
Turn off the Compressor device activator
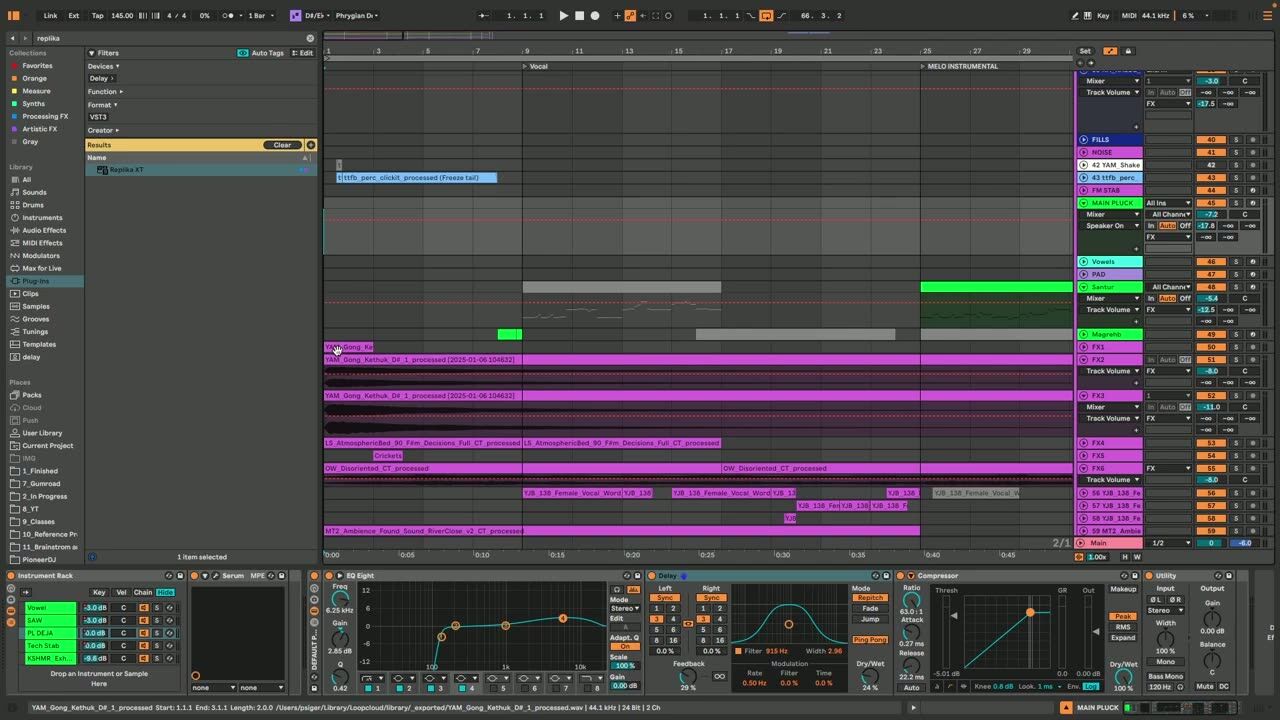[901, 576]
